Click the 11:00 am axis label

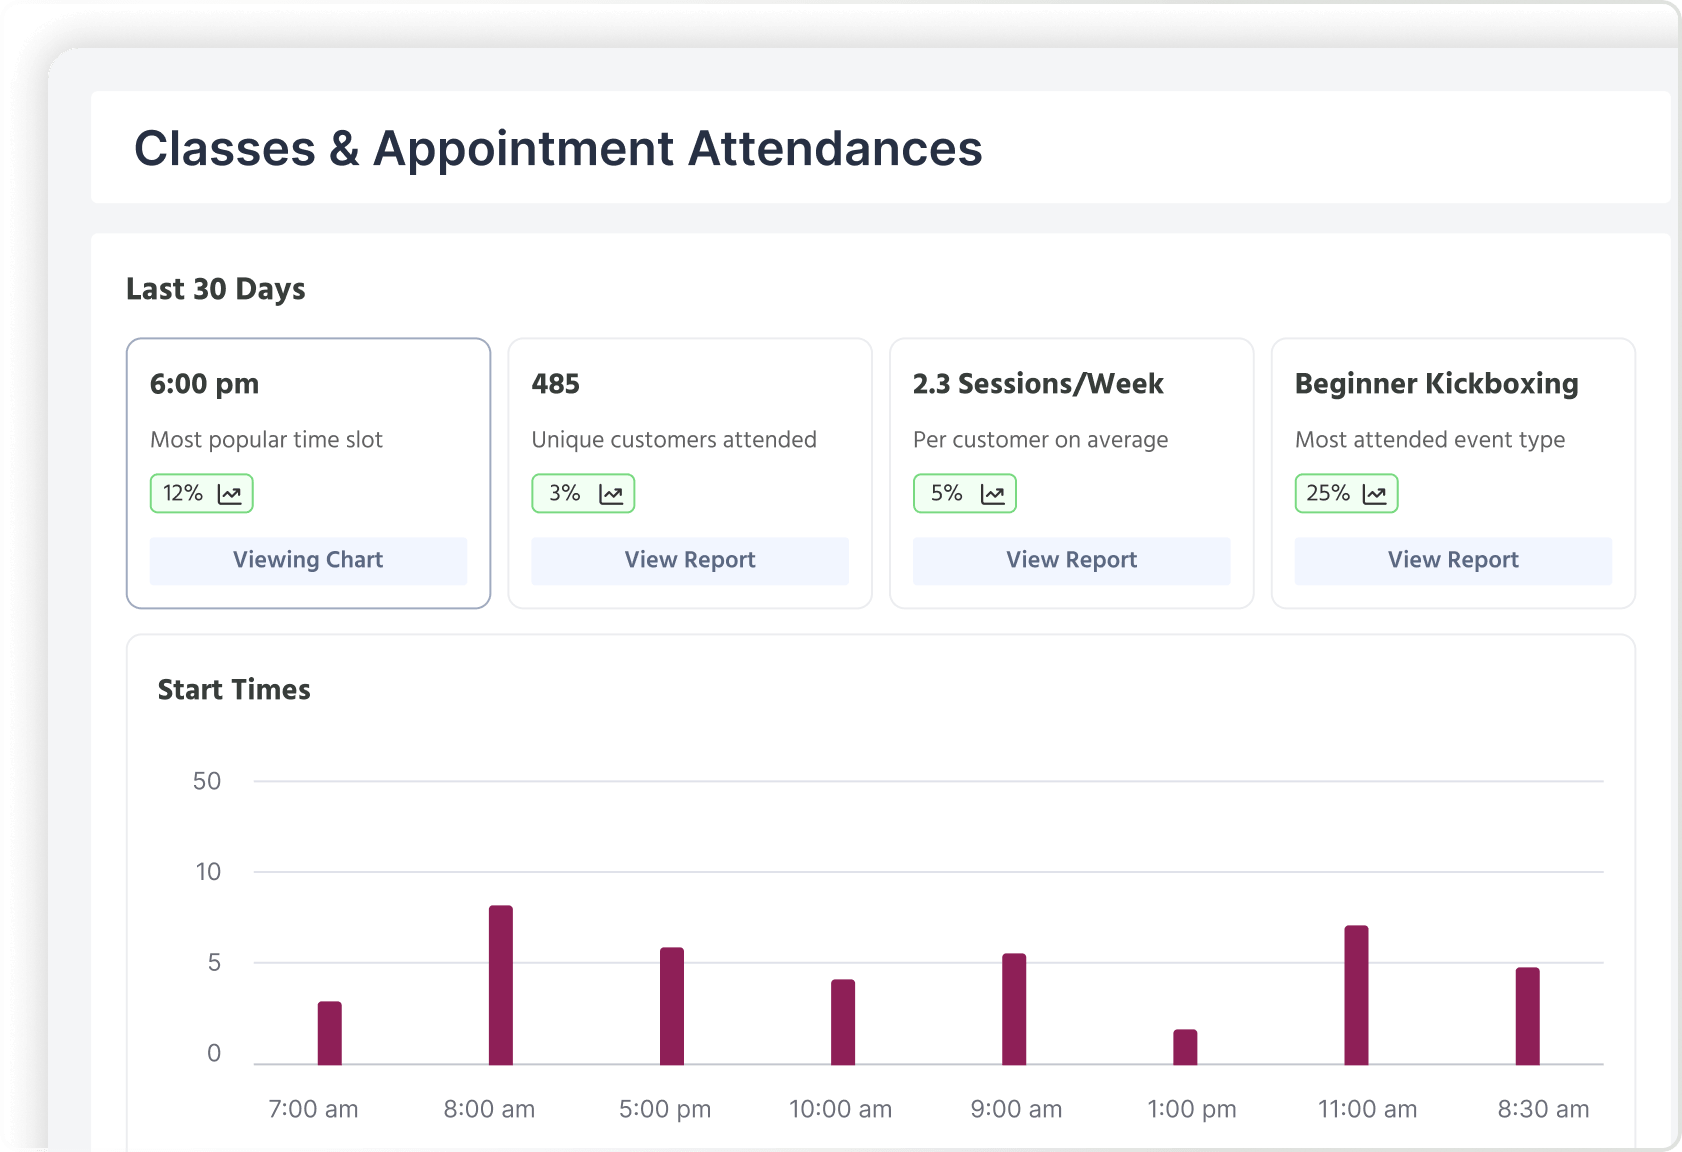point(1367,1109)
